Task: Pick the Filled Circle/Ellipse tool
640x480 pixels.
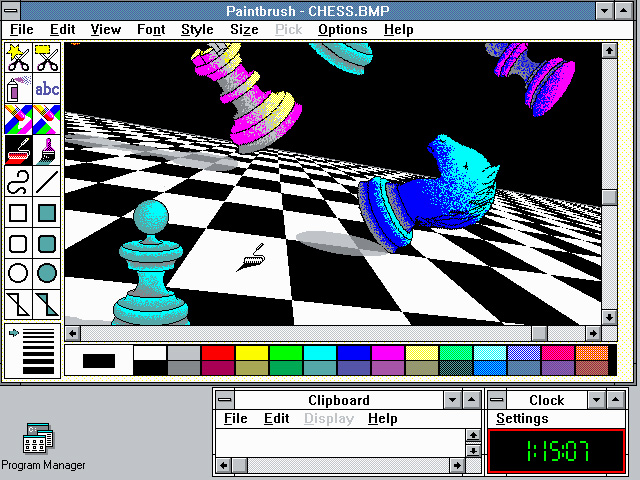Action: (47, 273)
